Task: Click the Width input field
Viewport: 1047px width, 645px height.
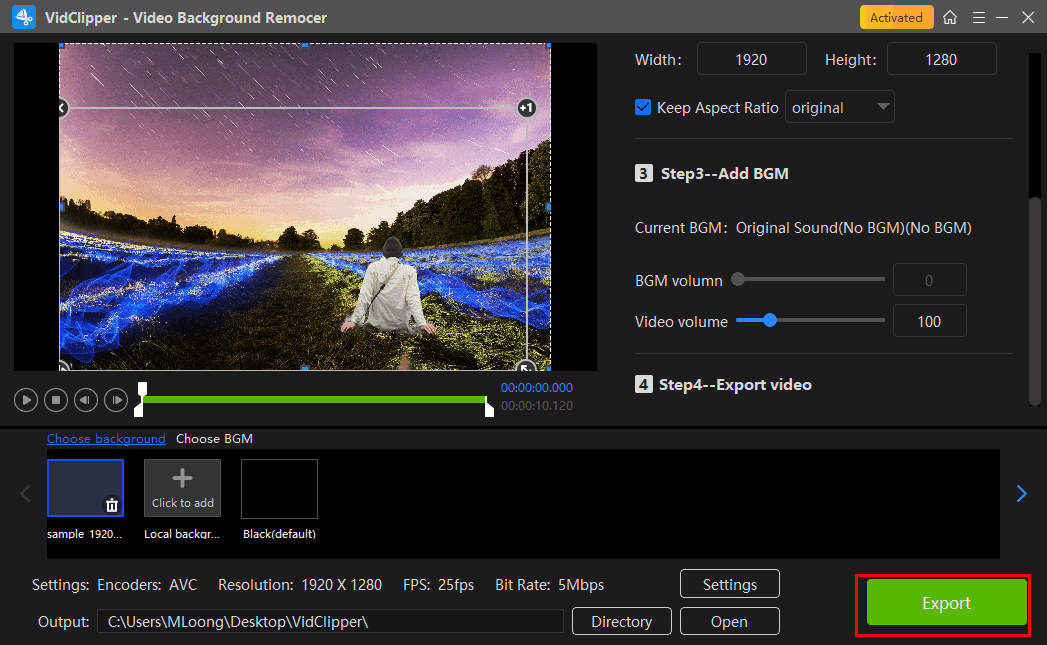Action: pyautogui.click(x=750, y=59)
